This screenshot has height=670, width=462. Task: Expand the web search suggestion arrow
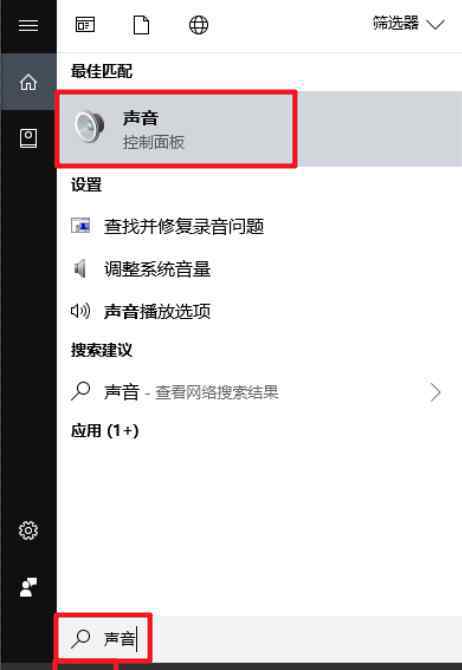(x=435, y=392)
